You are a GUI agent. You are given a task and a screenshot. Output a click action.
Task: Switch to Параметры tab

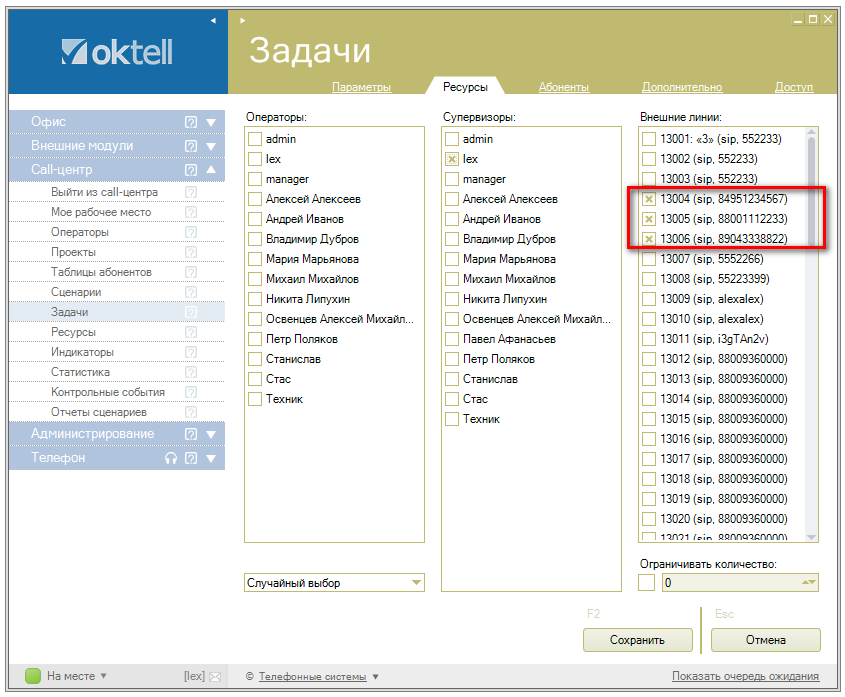(x=361, y=87)
